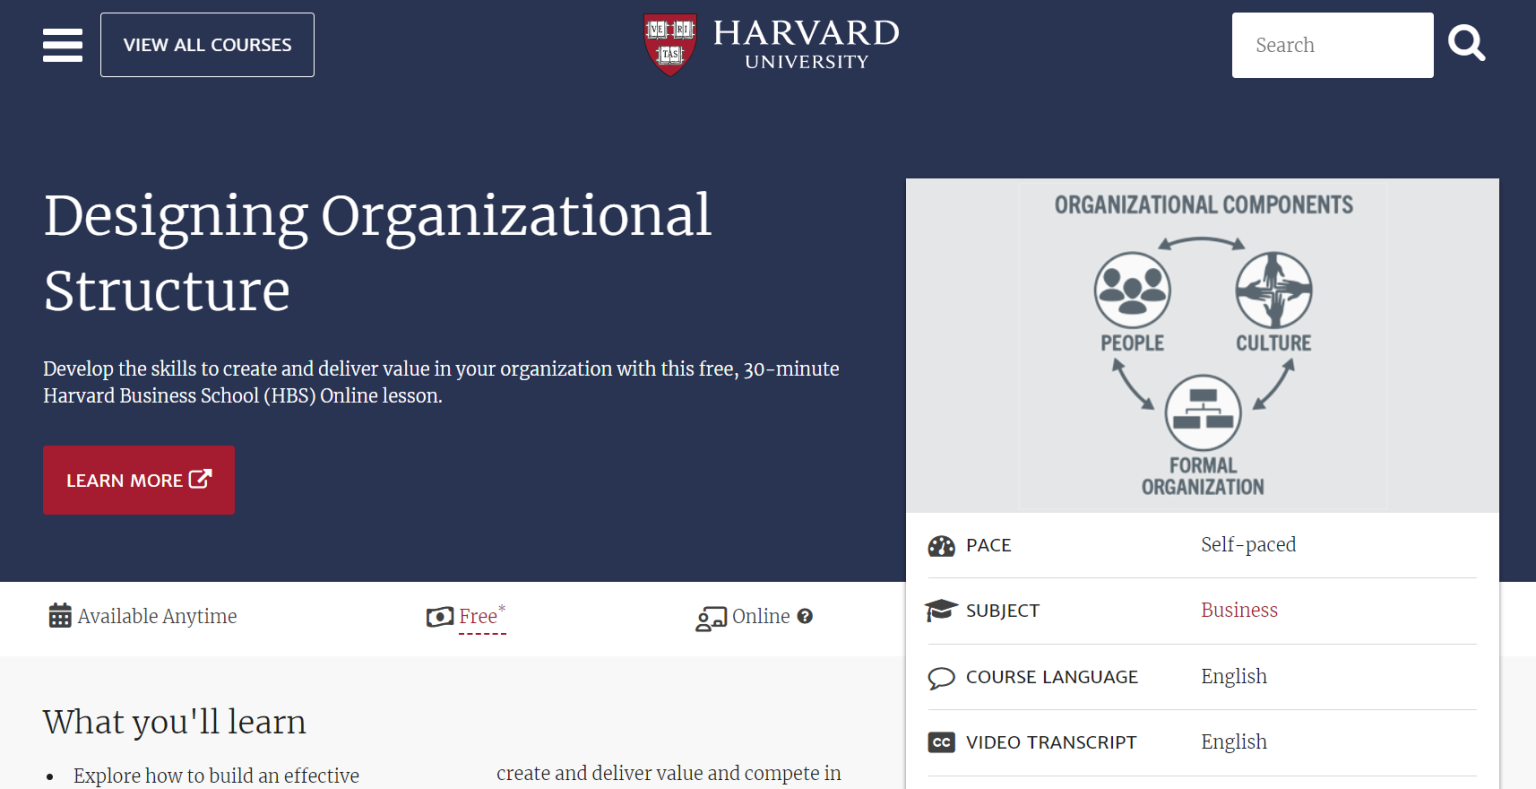Click the VIEW ALL COURSES button
Screen dimensions: 1536x789
(207, 44)
